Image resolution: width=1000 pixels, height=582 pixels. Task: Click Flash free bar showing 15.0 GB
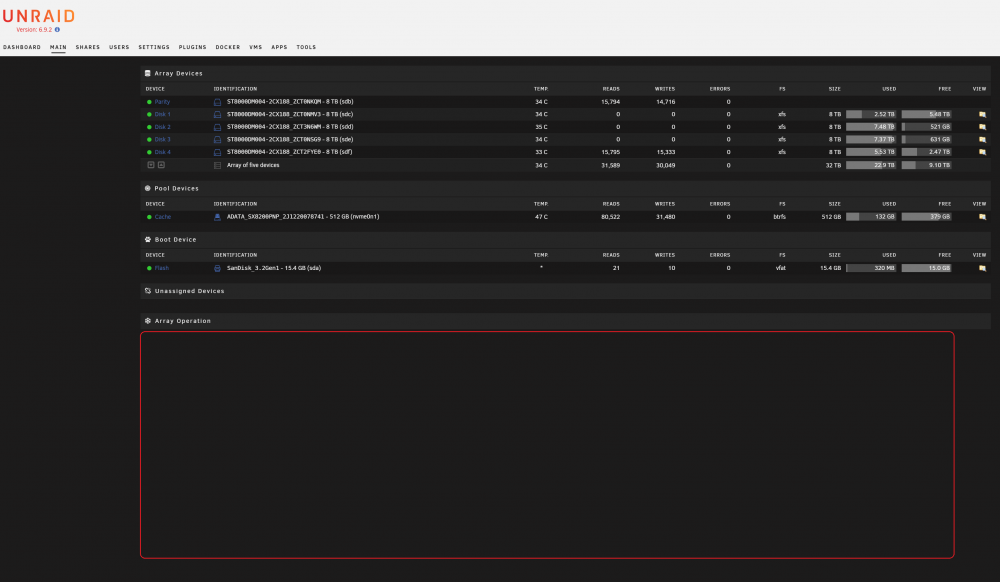click(x=926, y=268)
